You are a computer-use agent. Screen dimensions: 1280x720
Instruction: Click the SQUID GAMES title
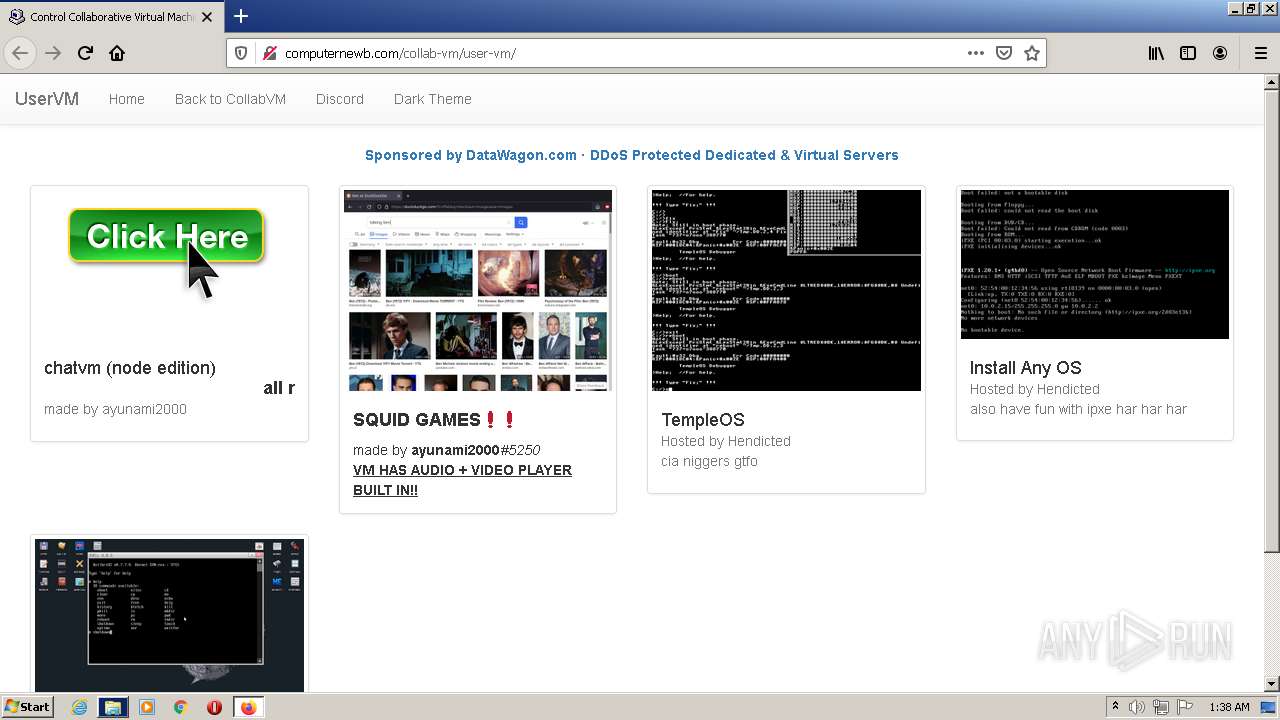click(x=435, y=420)
